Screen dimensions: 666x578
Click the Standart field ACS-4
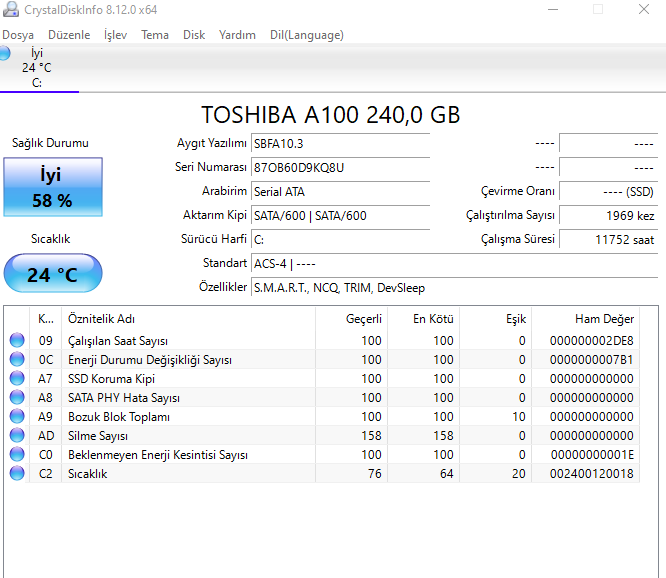point(454,264)
